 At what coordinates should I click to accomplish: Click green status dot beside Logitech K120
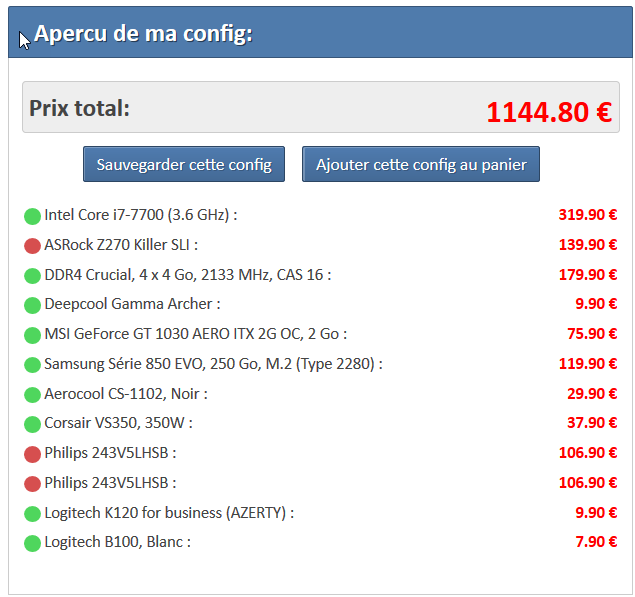tap(32, 514)
